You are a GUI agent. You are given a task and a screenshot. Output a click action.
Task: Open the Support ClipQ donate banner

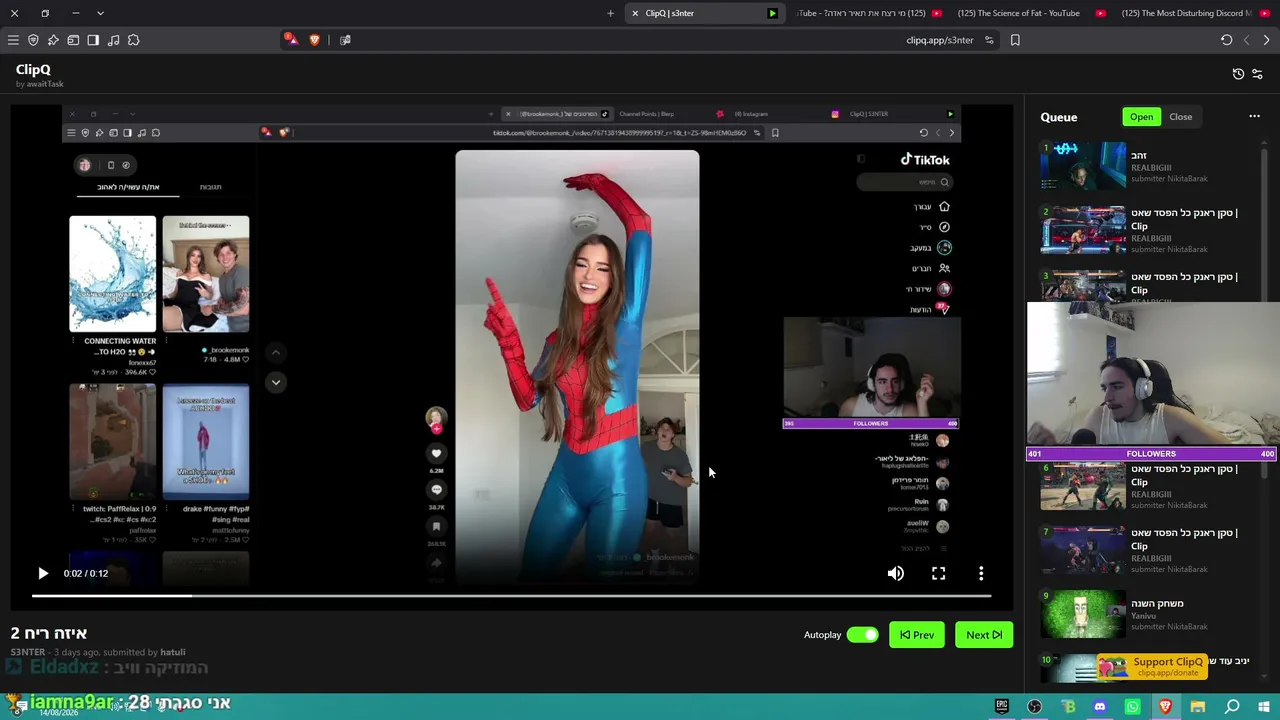coord(1152,666)
